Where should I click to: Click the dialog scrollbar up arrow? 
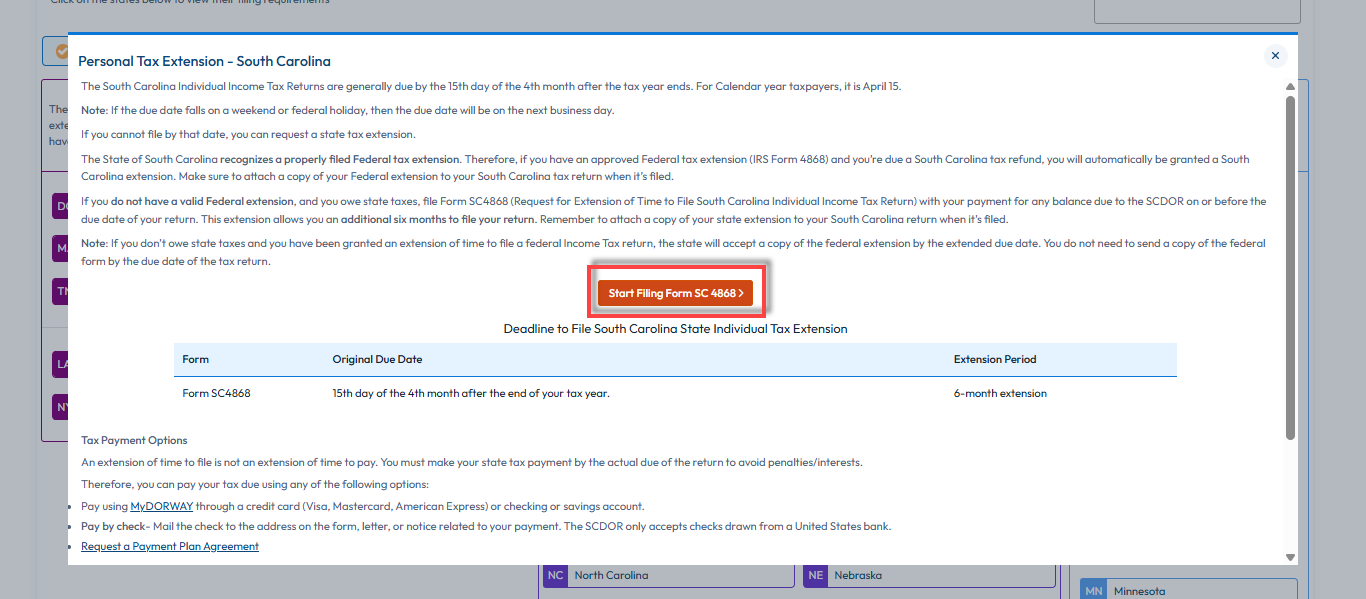click(x=1290, y=87)
